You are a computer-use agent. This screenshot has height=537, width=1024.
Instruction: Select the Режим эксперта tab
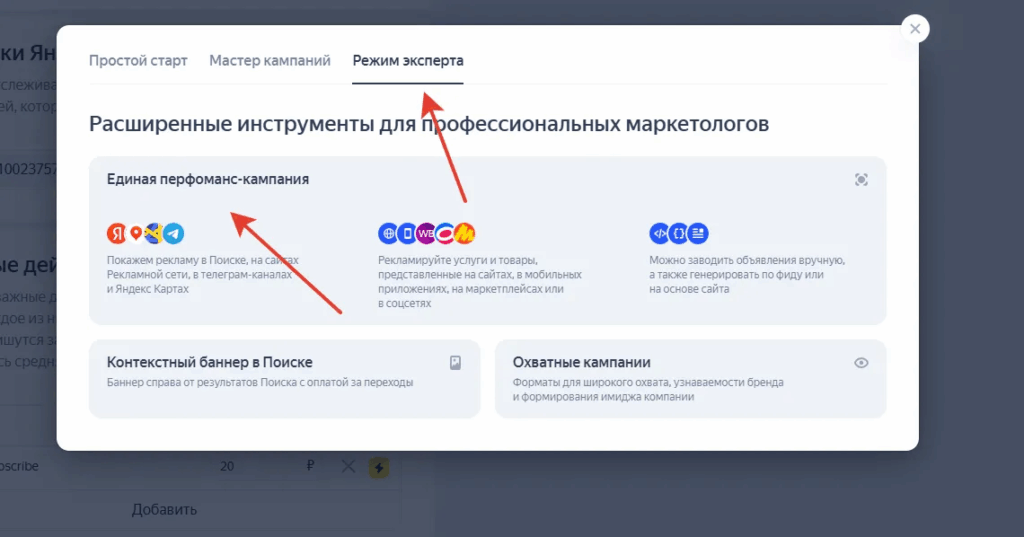[x=407, y=61]
